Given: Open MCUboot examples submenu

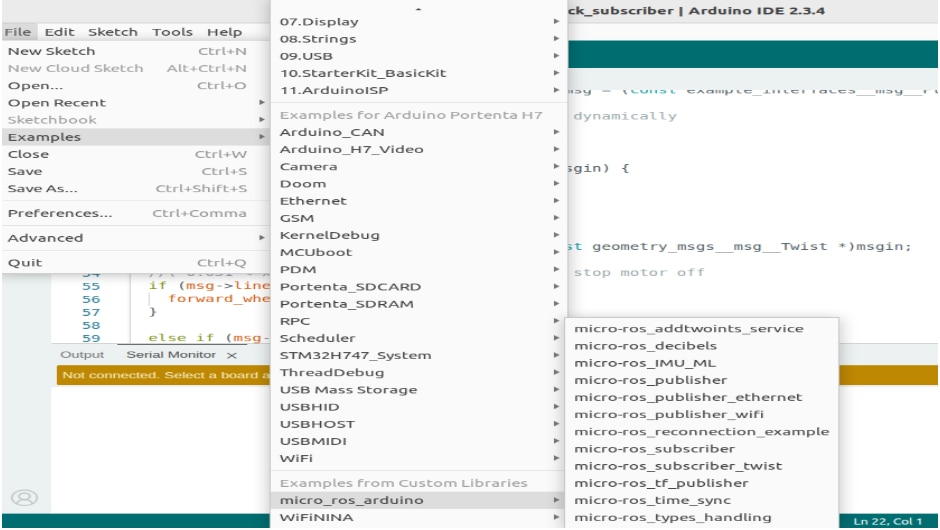Looking at the screenshot, I should pyautogui.click(x=418, y=252).
